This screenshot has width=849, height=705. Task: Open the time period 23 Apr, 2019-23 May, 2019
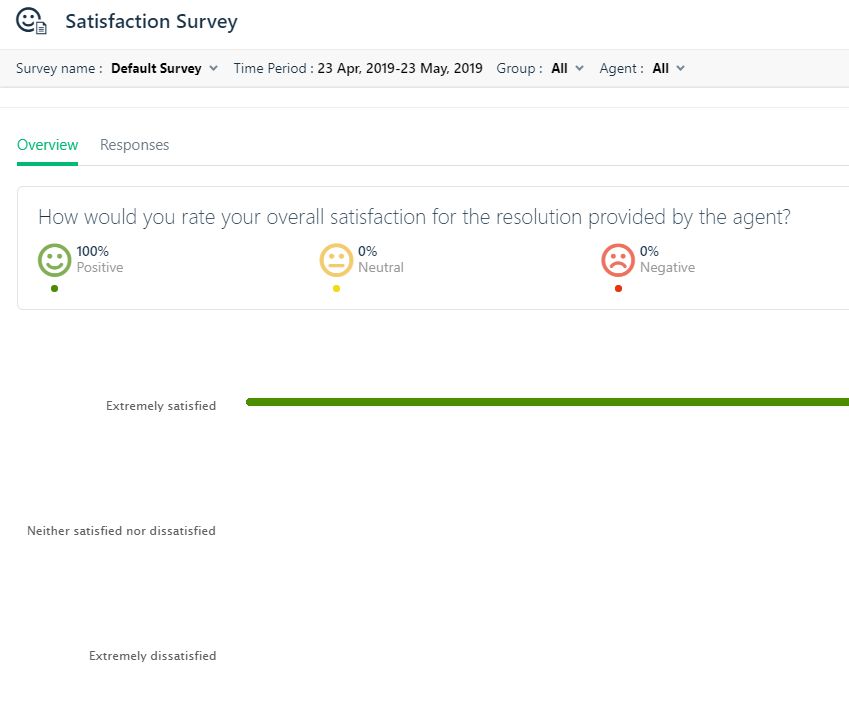click(400, 68)
